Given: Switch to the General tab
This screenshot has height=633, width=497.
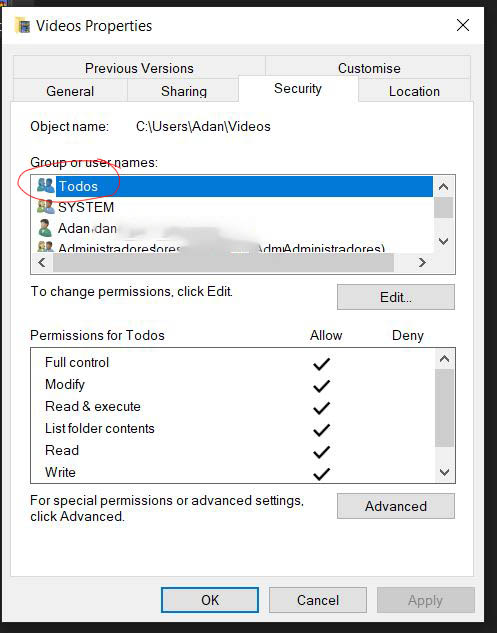Looking at the screenshot, I should [70, 91].
